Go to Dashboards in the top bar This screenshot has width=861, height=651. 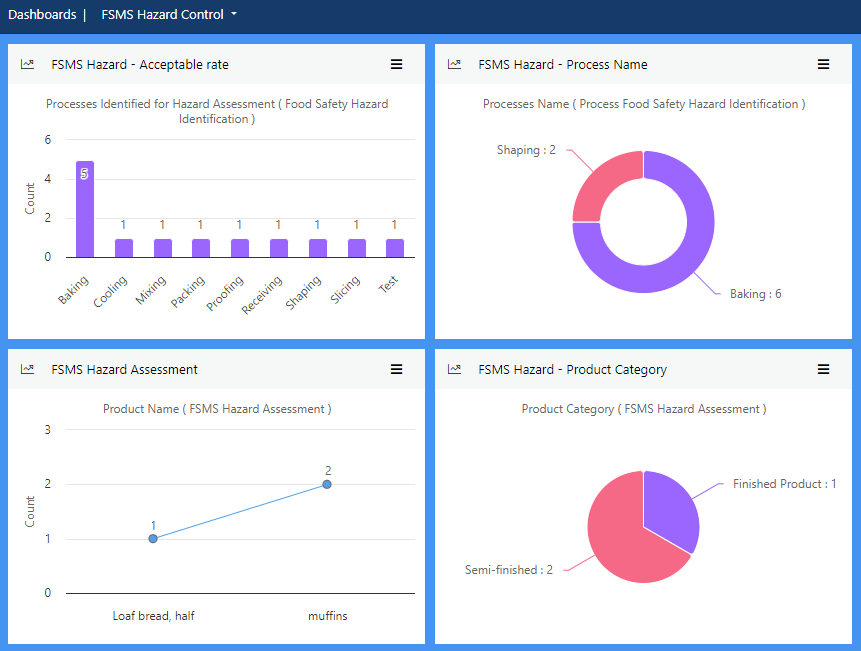(42, 15)
